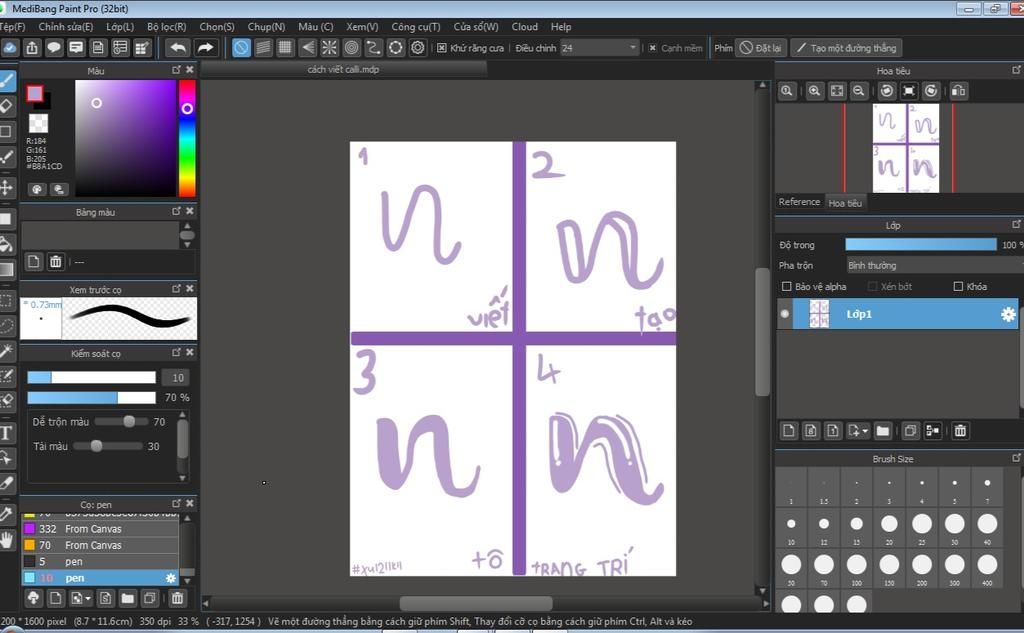The width and height of the screenshot is (1024, 633).
Task: Select the Bucket fill tool
Action: pyautogui.click(x=7, y=244)
